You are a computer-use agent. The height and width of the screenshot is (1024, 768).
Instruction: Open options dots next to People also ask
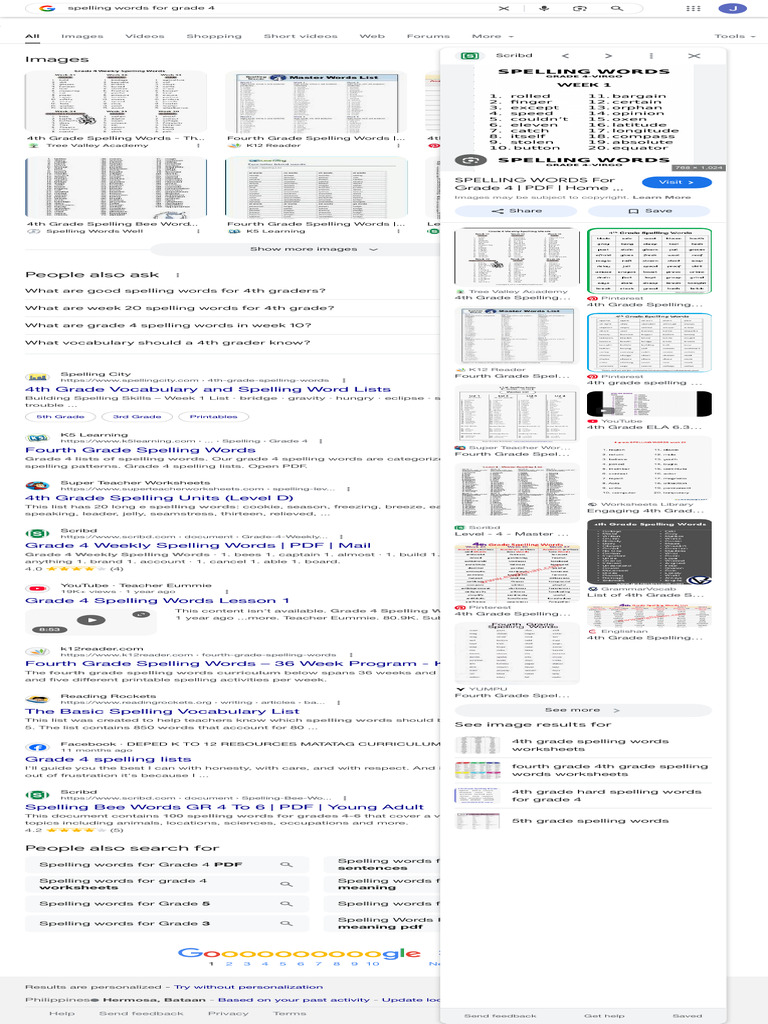pos(177,275)
